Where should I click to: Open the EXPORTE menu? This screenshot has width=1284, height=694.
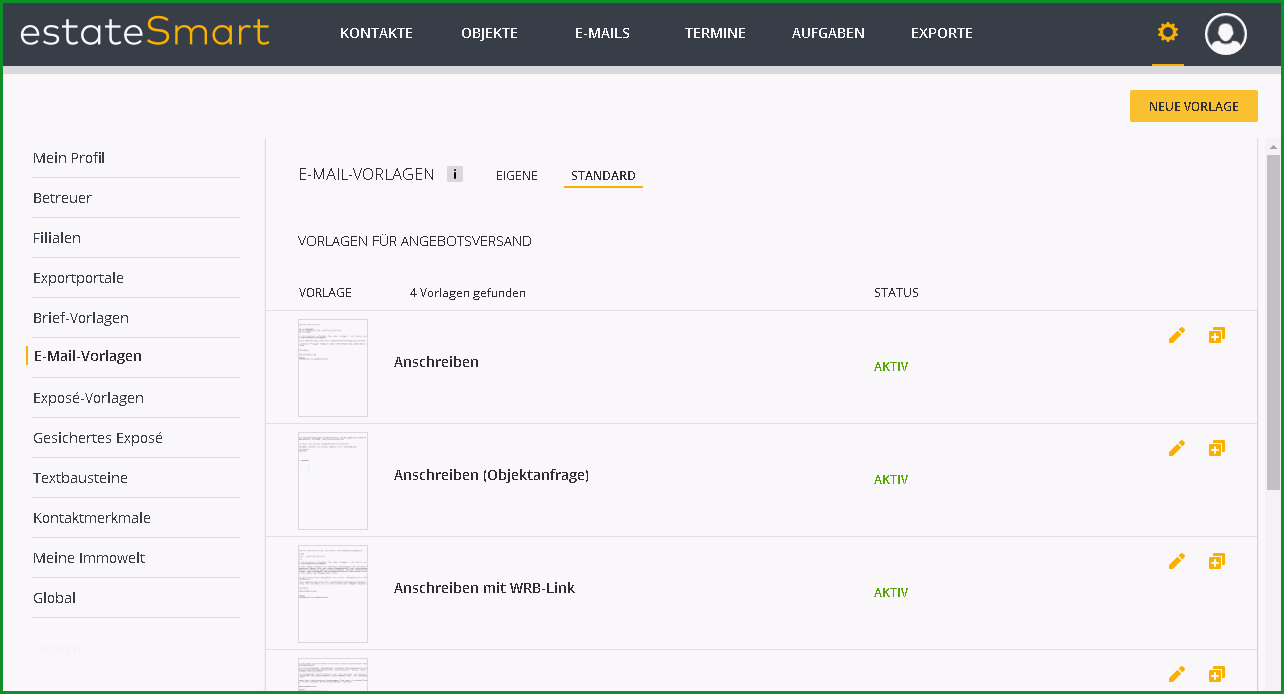[x=941, y=33]
